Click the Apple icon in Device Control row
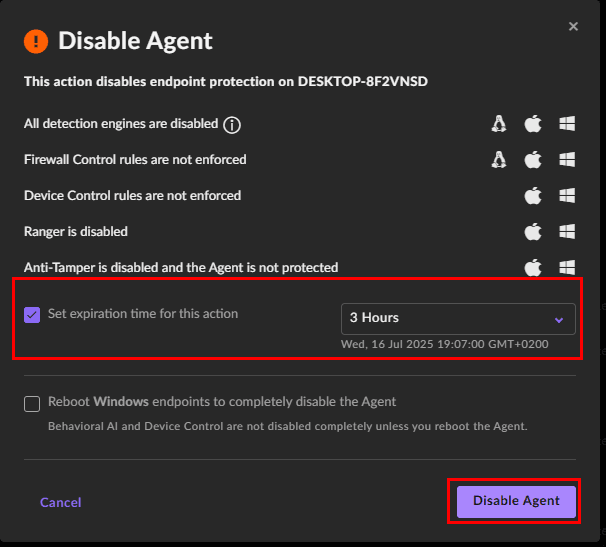The image size is (606, 547). click(533, 196)
